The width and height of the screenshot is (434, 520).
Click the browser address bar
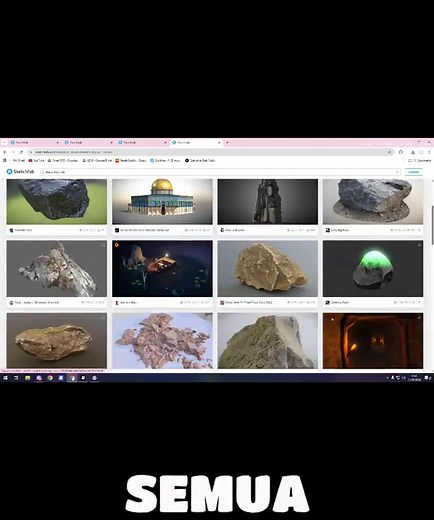210,152
